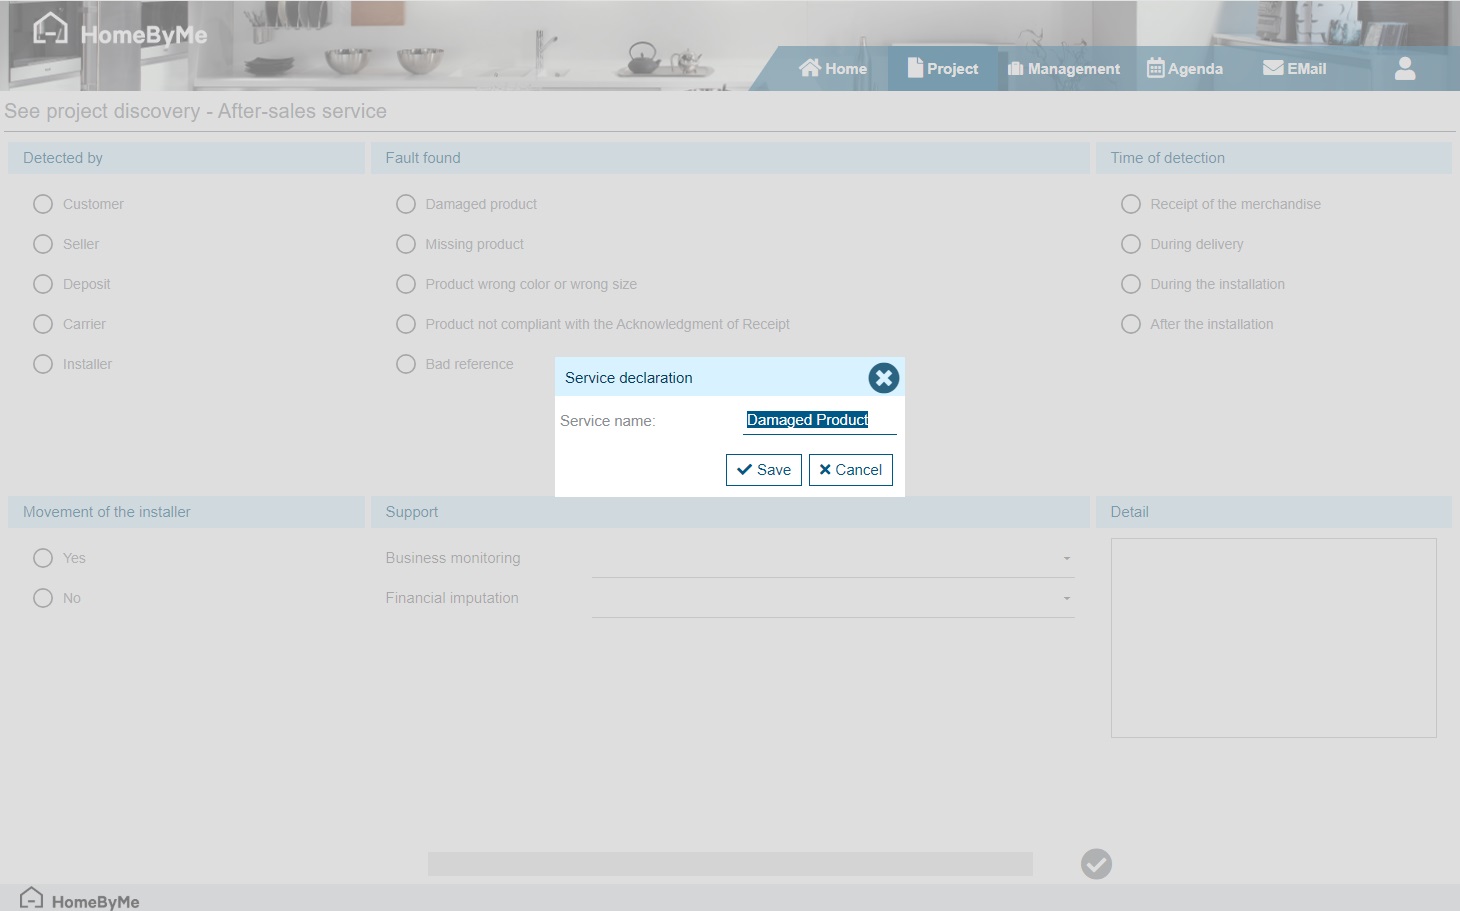Click the Agenda calendar icon

click(x=1155, y=68)
